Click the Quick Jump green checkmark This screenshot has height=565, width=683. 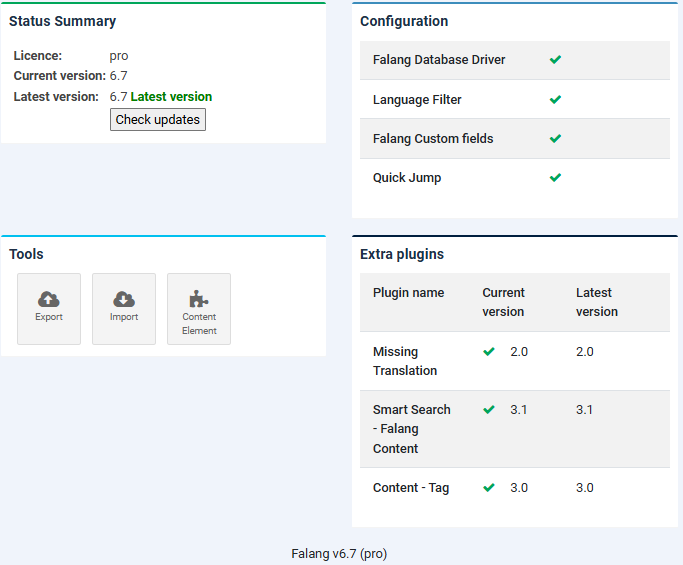(555, 178)
